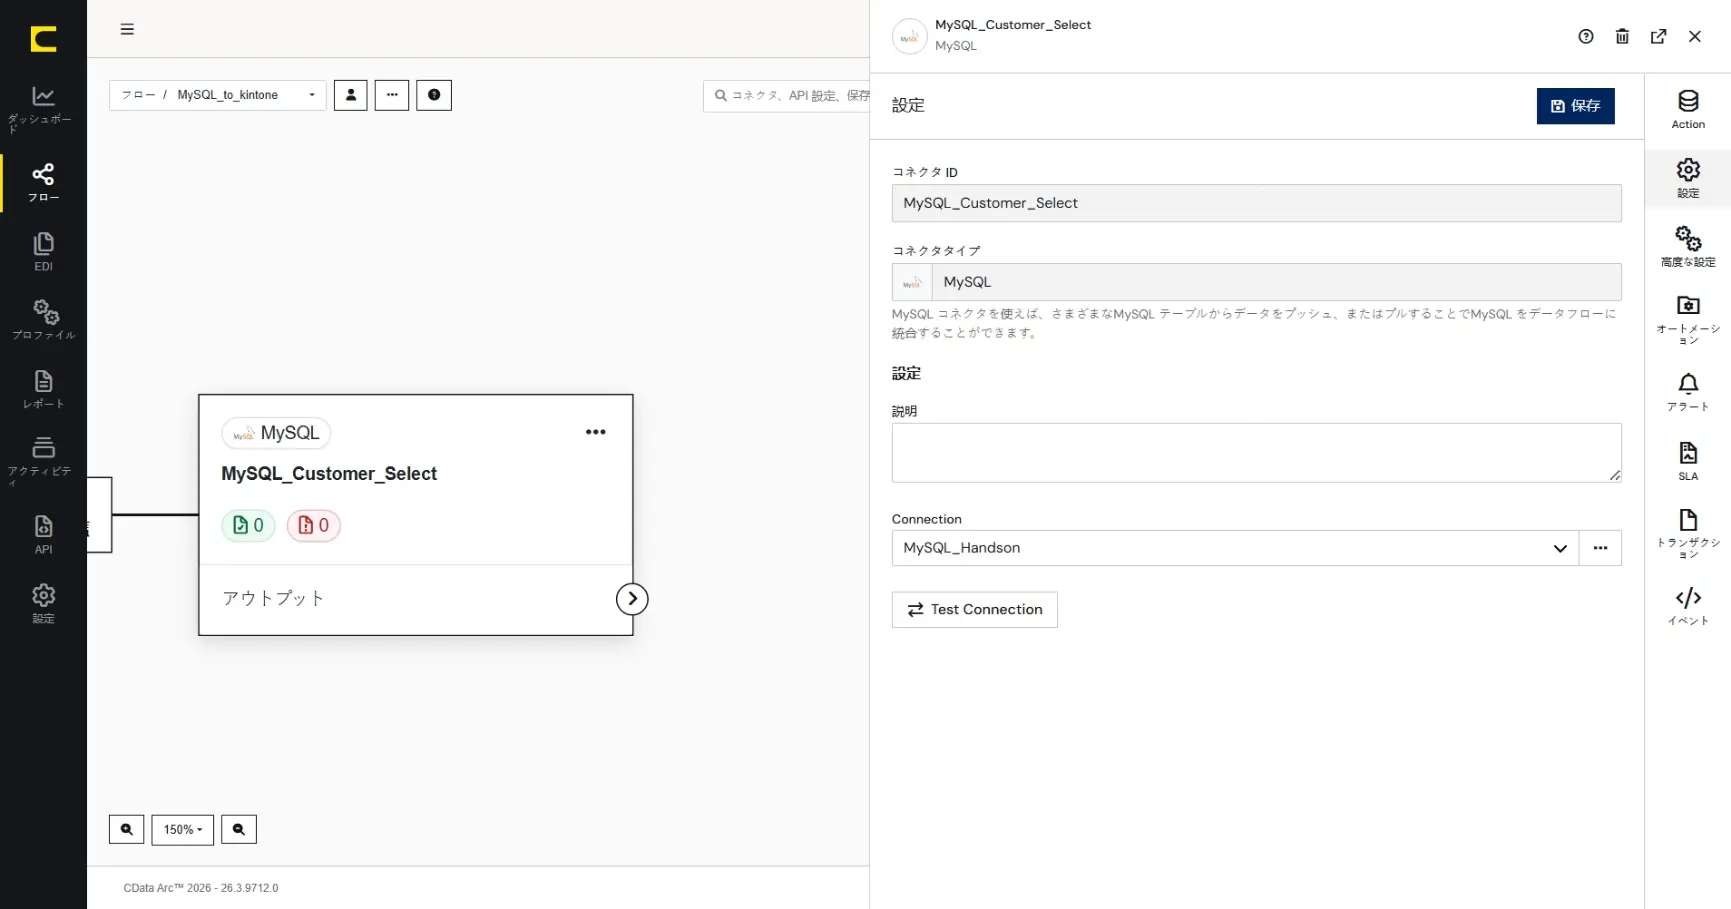Screen dimensions: 1731x909
Task: Open the プロファイル (Profile) sidebar section
Action: 43,320
